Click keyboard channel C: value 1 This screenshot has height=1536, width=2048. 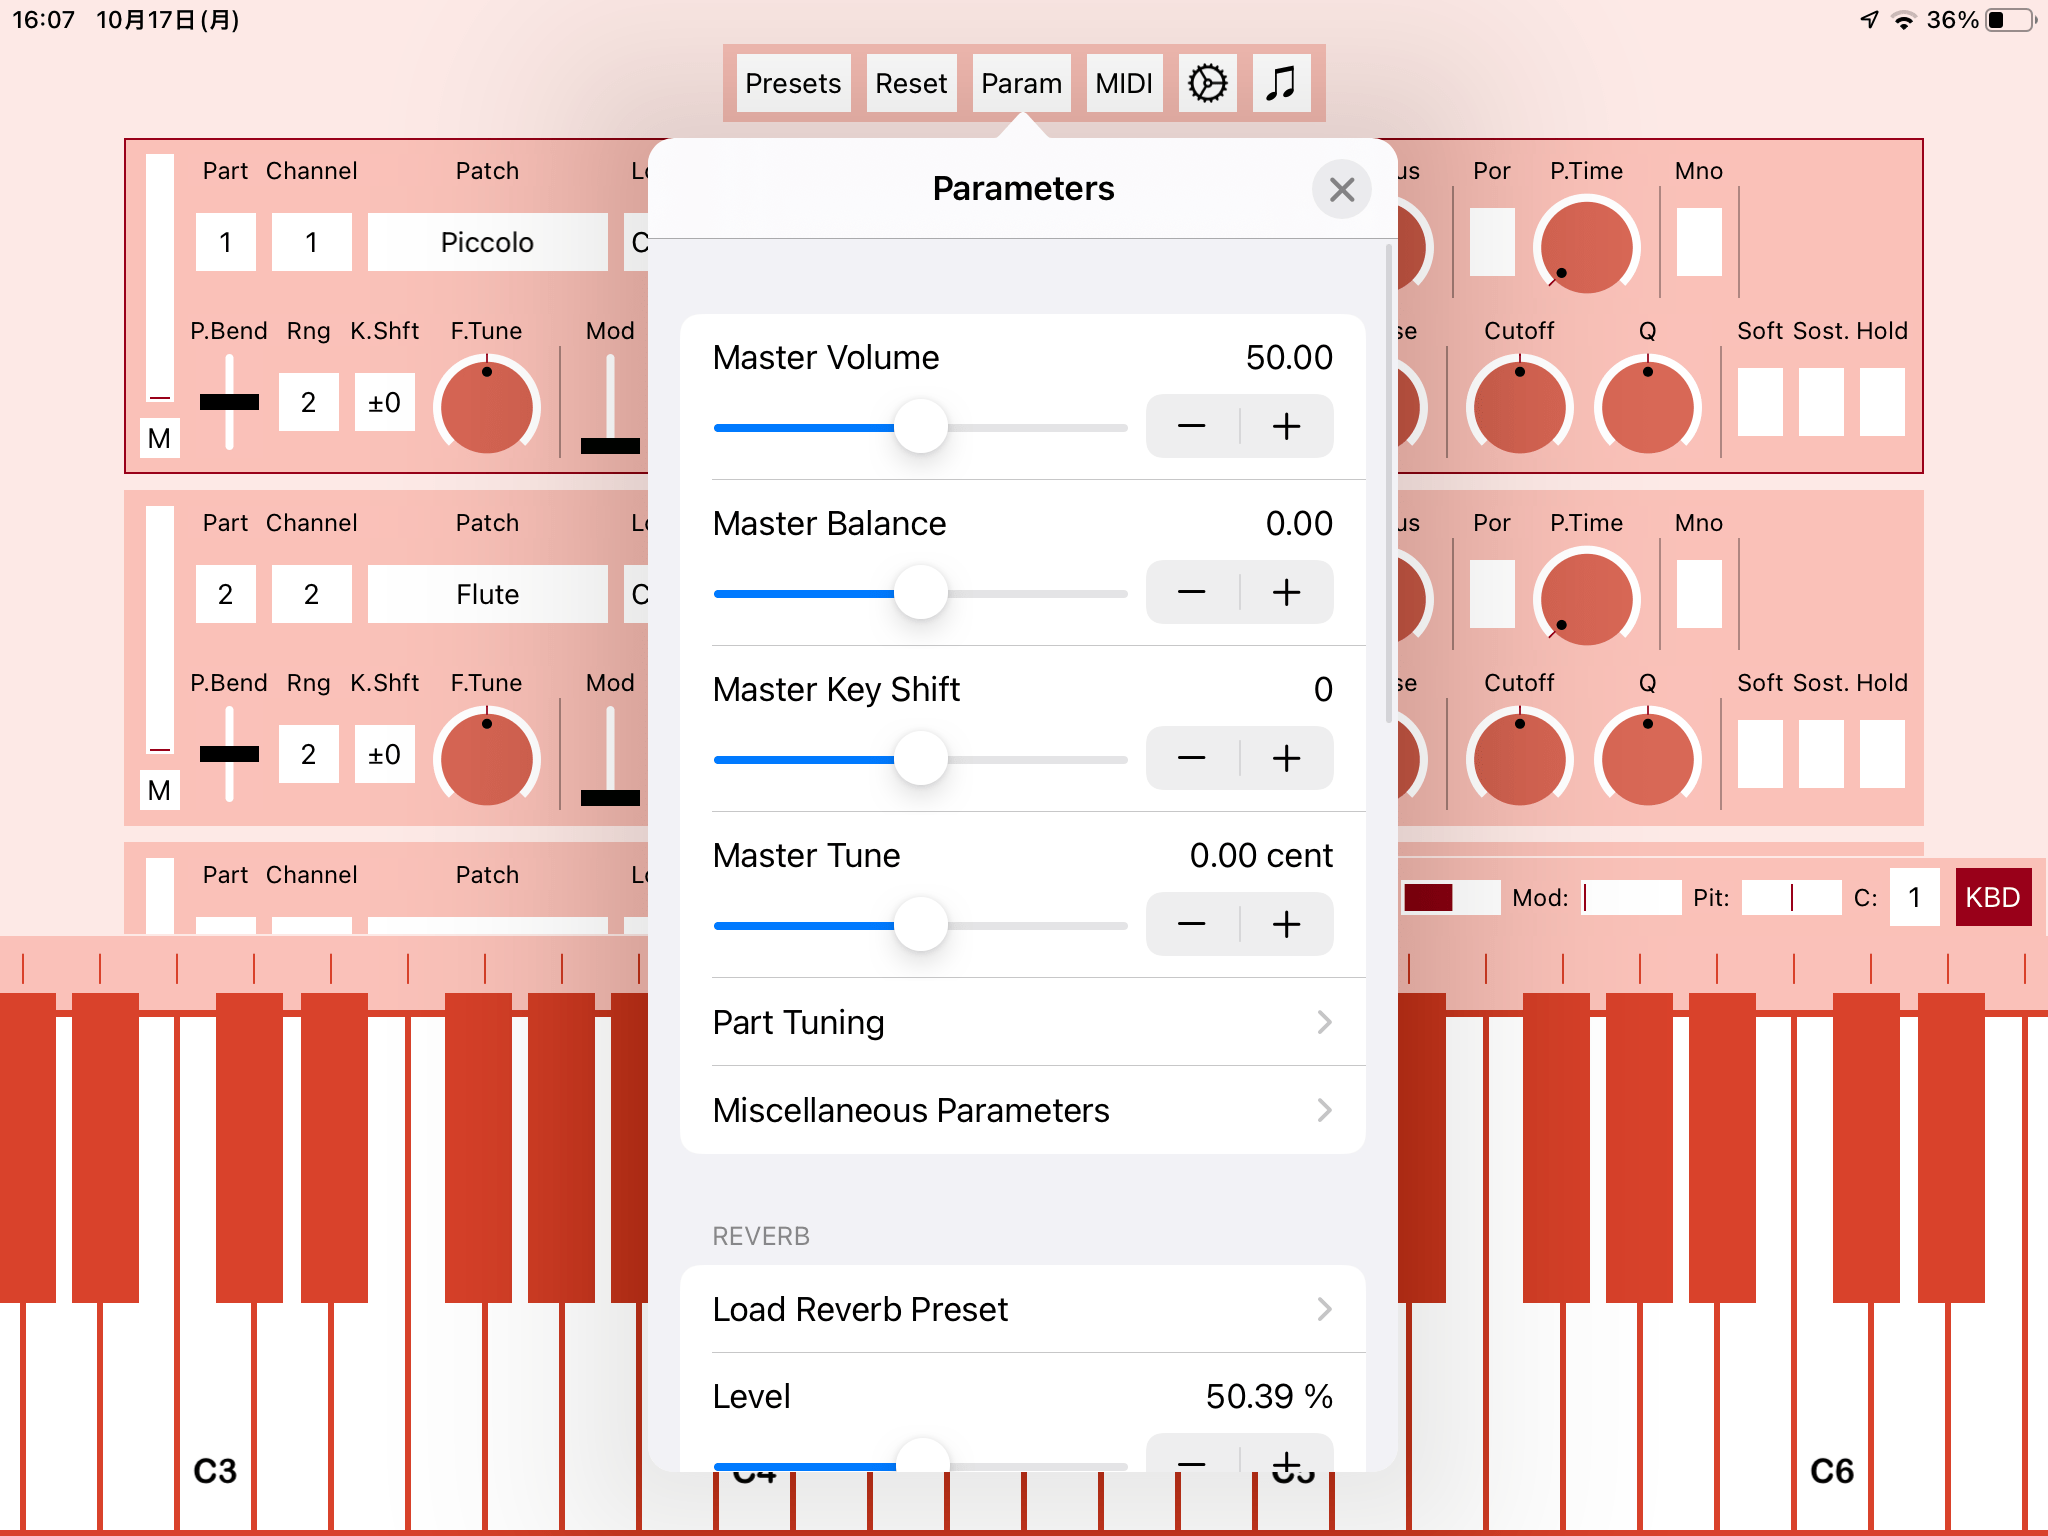pos(1914,897)
